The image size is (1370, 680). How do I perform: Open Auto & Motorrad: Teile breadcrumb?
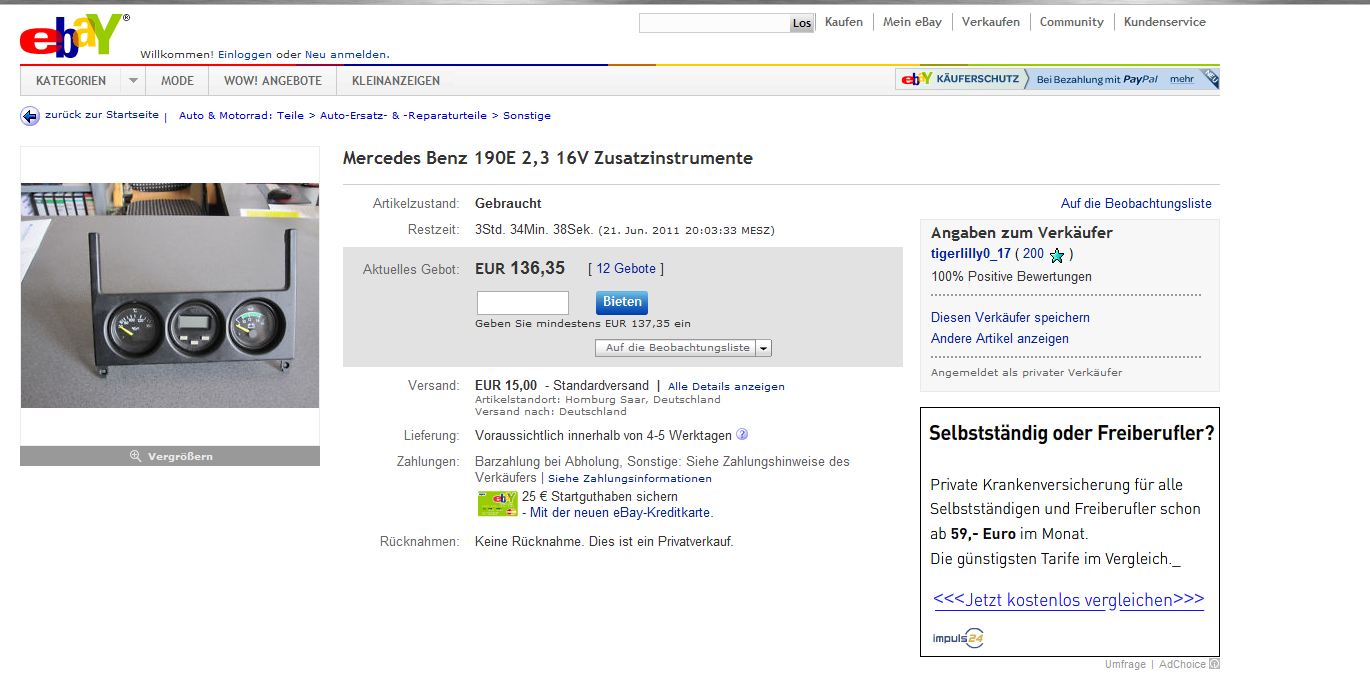pyautogui.click(x=241, y=116)
